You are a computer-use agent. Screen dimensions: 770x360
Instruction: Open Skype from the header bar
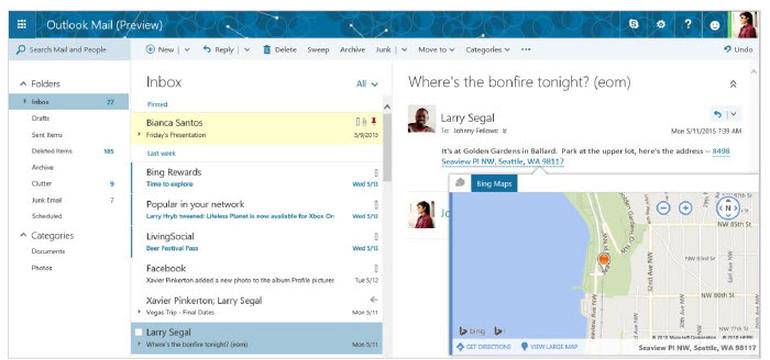click(634, 24)
